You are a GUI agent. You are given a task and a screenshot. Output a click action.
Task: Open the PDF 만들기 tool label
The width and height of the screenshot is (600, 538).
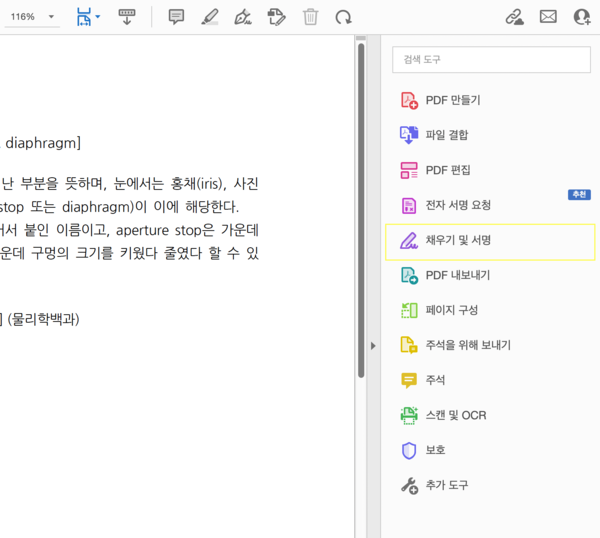pyautogui.click(x=453, y=100)
